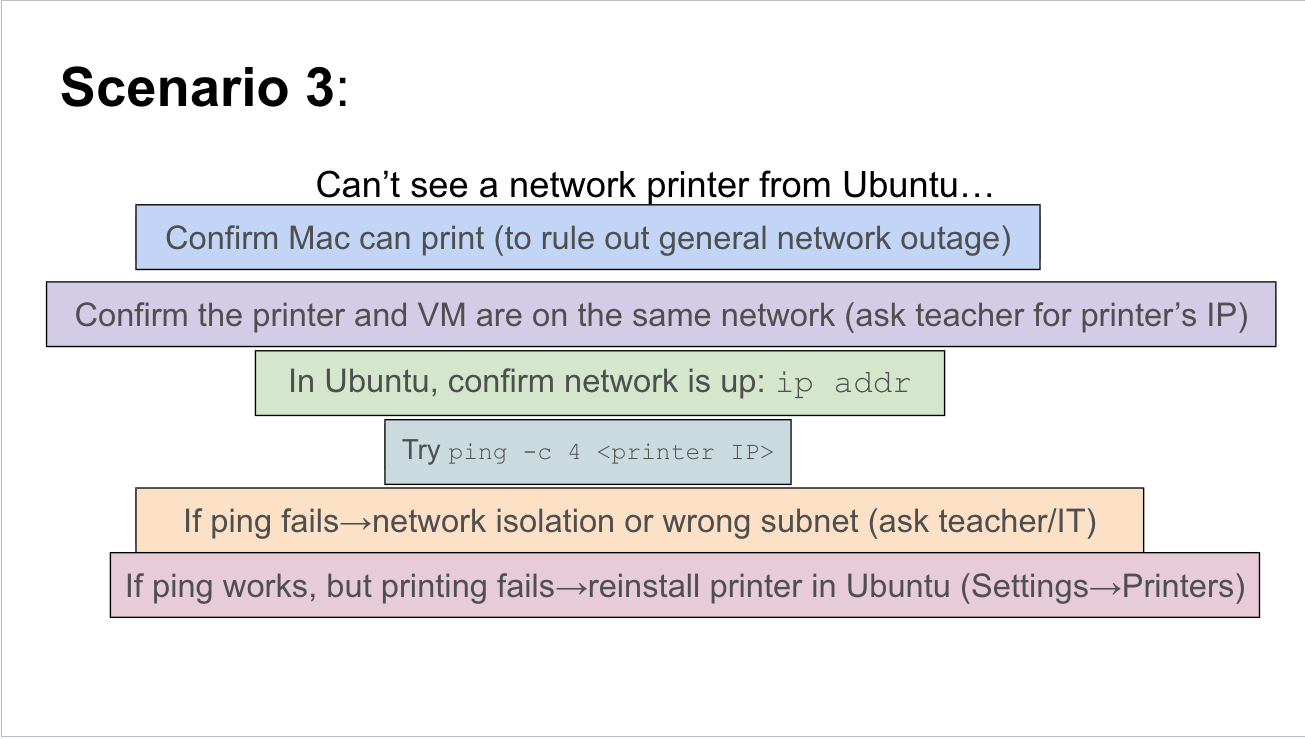The image size is (1305, 739).
Task: Select the "Can't see a network printer" subtitle
Action: click(x=654, y=185)
